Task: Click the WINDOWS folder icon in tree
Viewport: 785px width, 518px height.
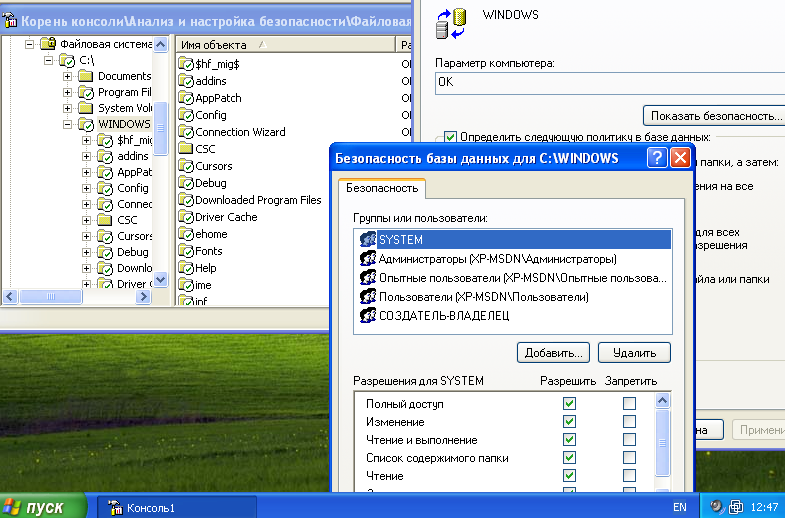Action: click(x=86, y=124)
